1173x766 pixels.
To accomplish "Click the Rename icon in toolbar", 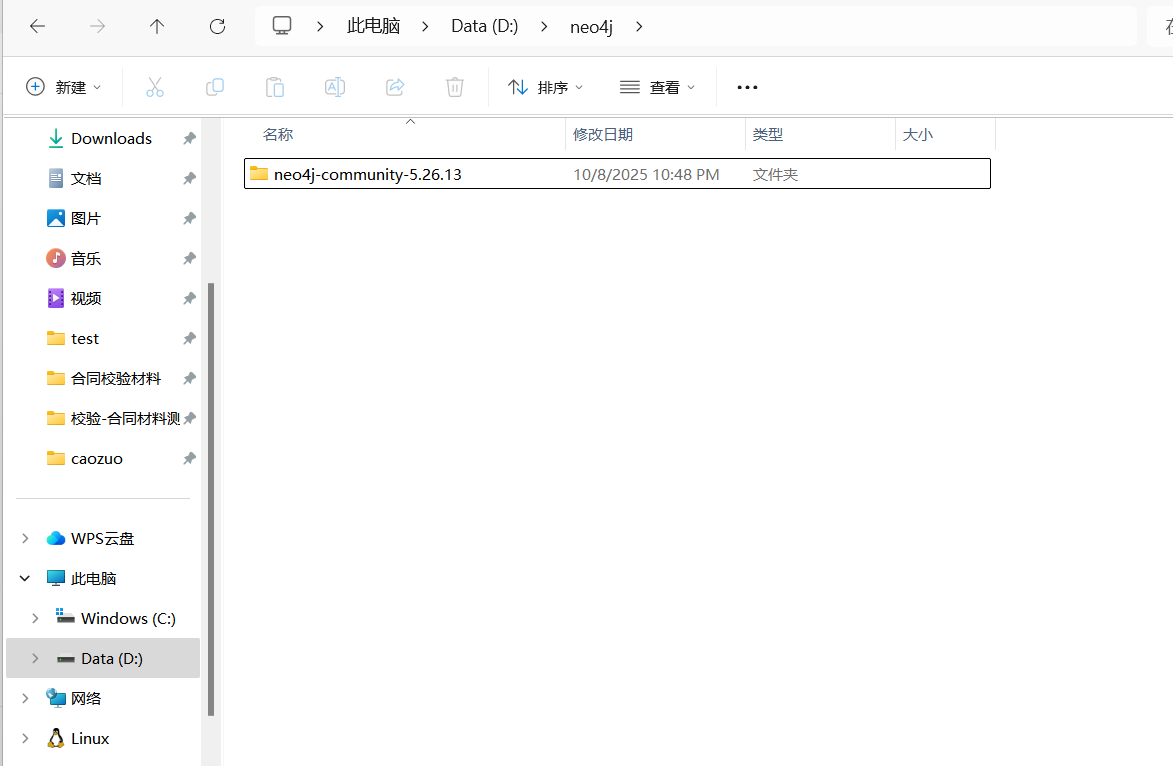I will (334, 87).
